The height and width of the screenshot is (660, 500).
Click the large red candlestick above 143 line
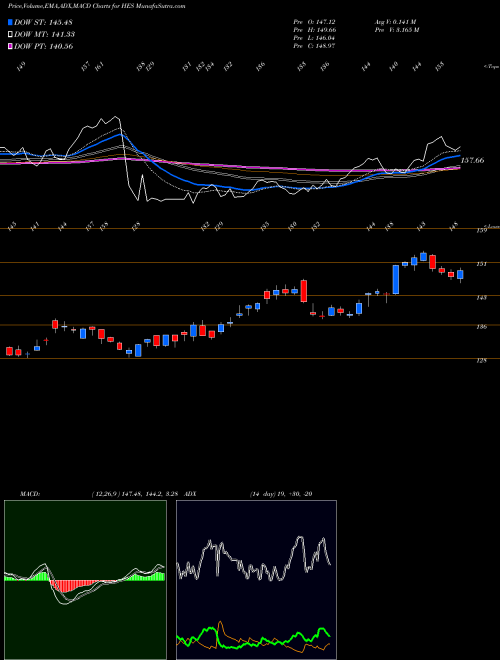click(x=304, y=291)
